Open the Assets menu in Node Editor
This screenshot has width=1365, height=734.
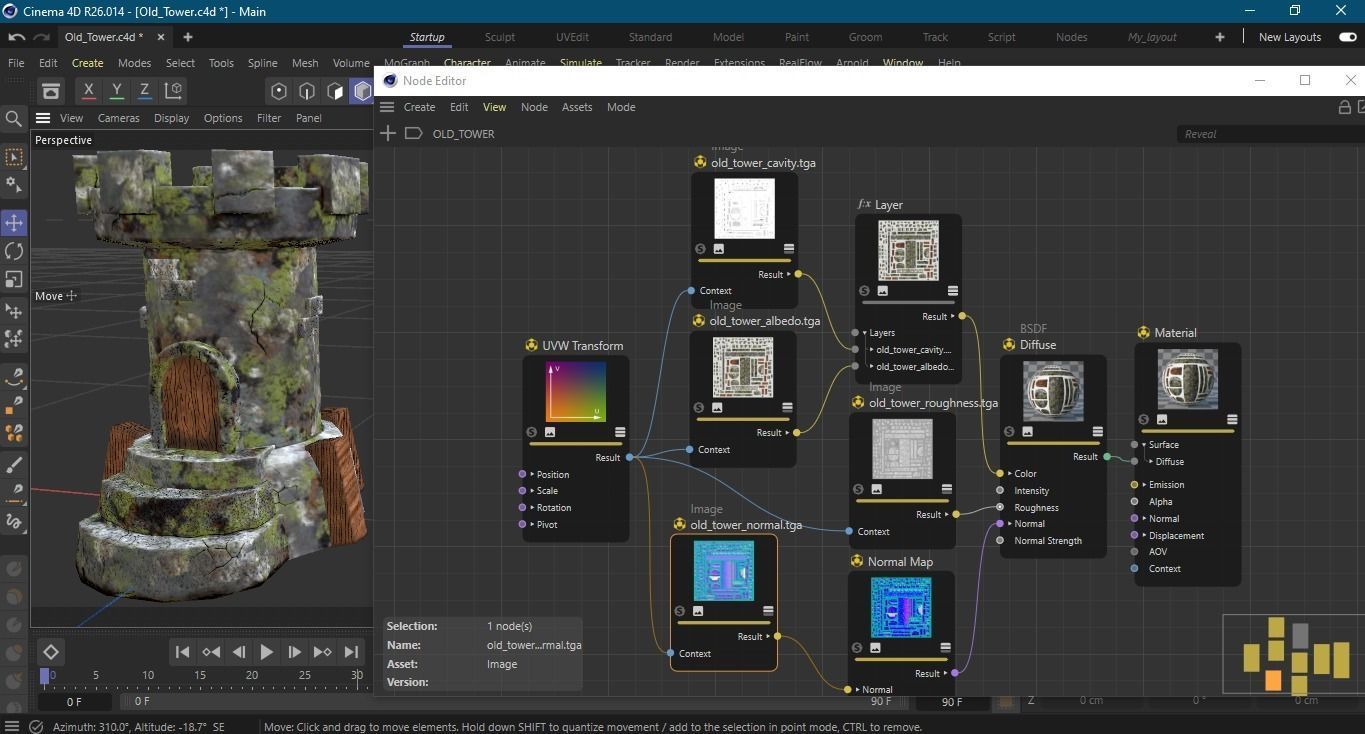tap(577, 107)
